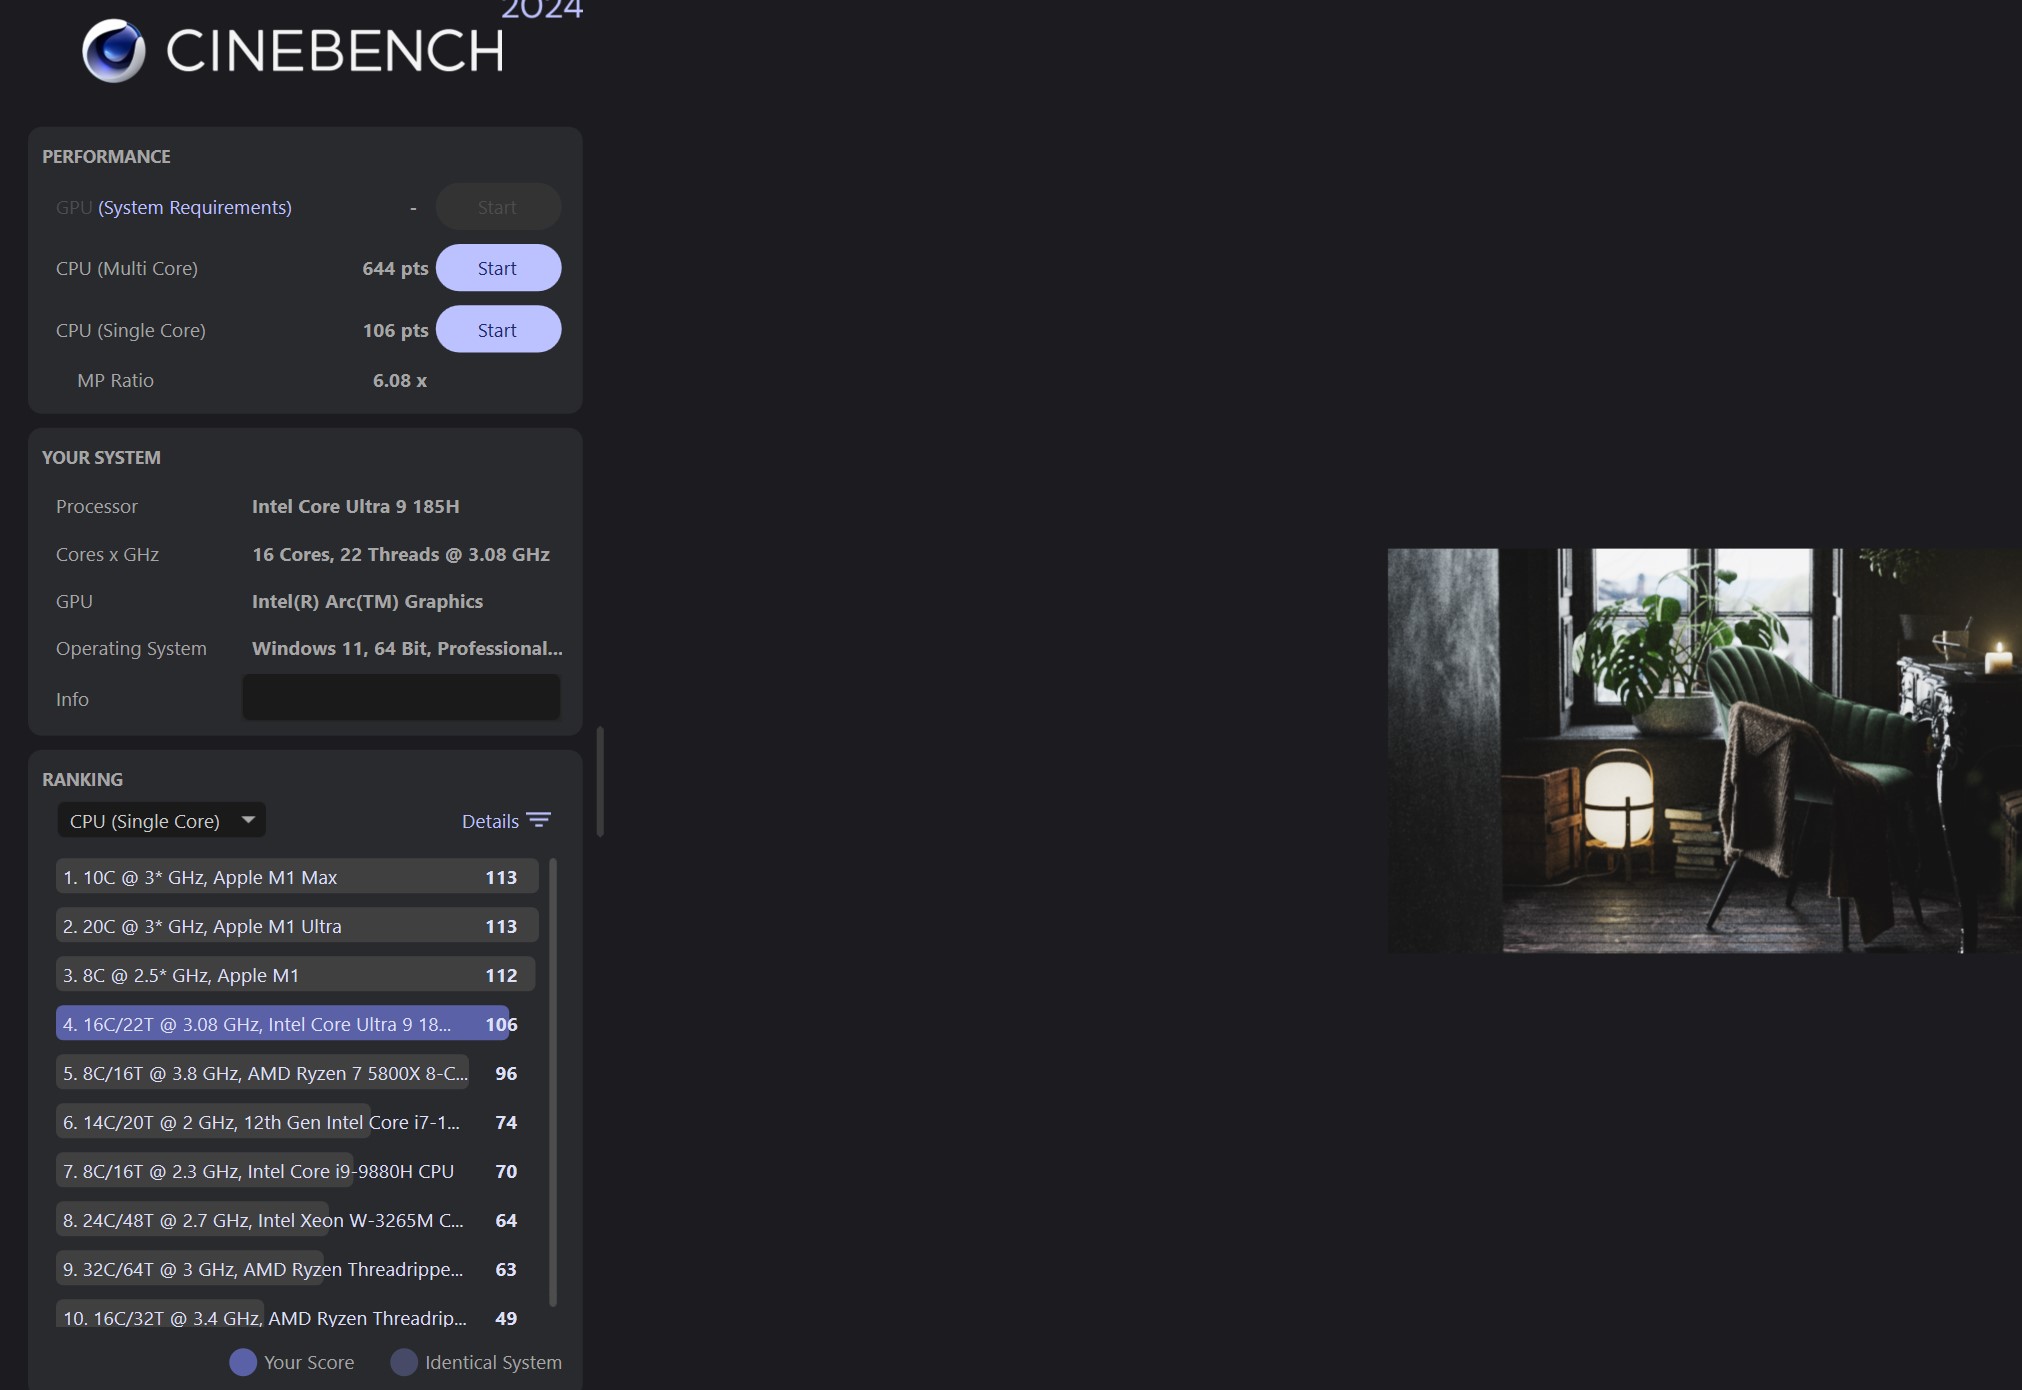The width and height of the screenshot is (2022, 1390).
Task: Click the Identical System legend dot
Action: point(404,1362)
